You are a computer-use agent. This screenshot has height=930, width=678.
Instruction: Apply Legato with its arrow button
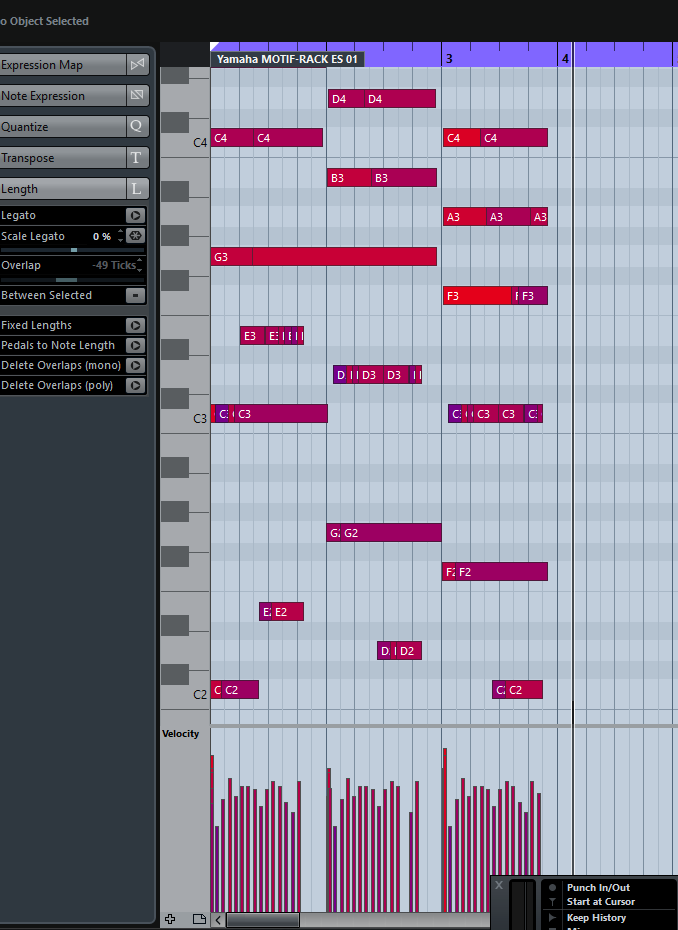135,215
